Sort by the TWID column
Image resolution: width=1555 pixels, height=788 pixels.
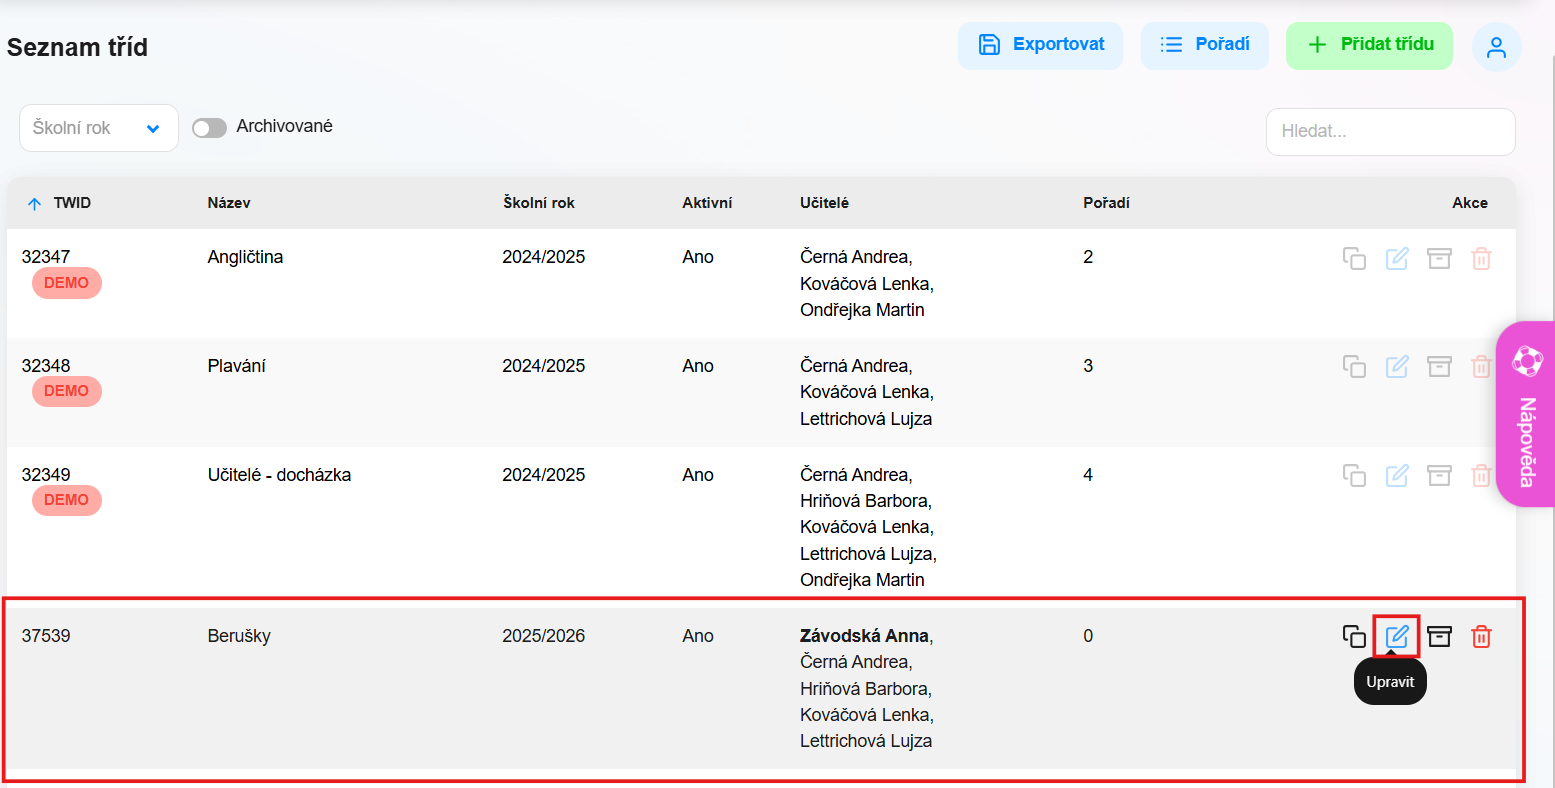(71, 203)
